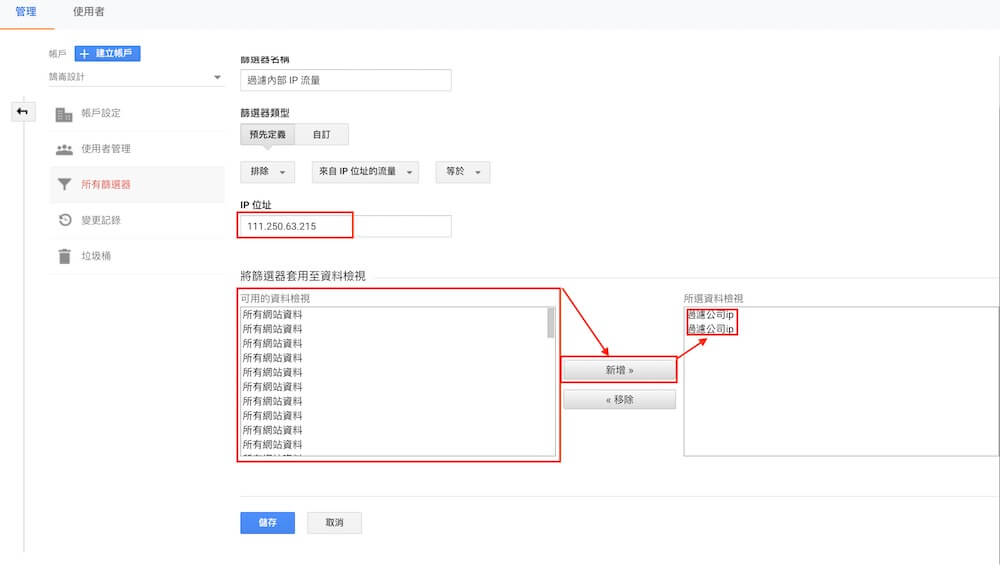Viewport: 1000px width, 569px height.
Task: Click the funnel filter icon
Action: click(x=64, y=184)
